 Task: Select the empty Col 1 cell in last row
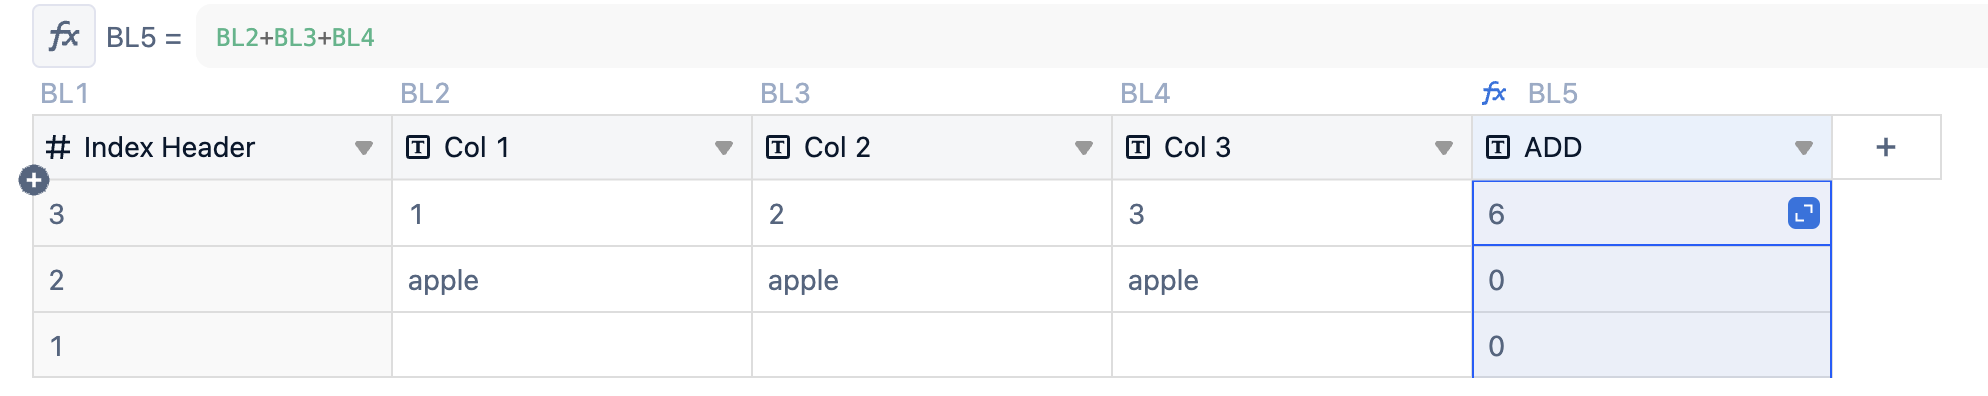click(572, 346)
